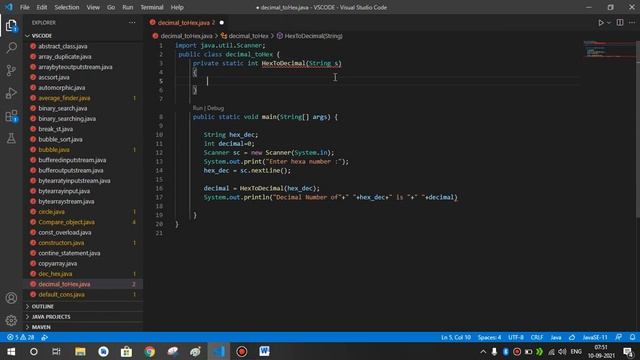Open the run button dropdown arrow
This screenshot has height=360, width=640.
tap(609, 23)
